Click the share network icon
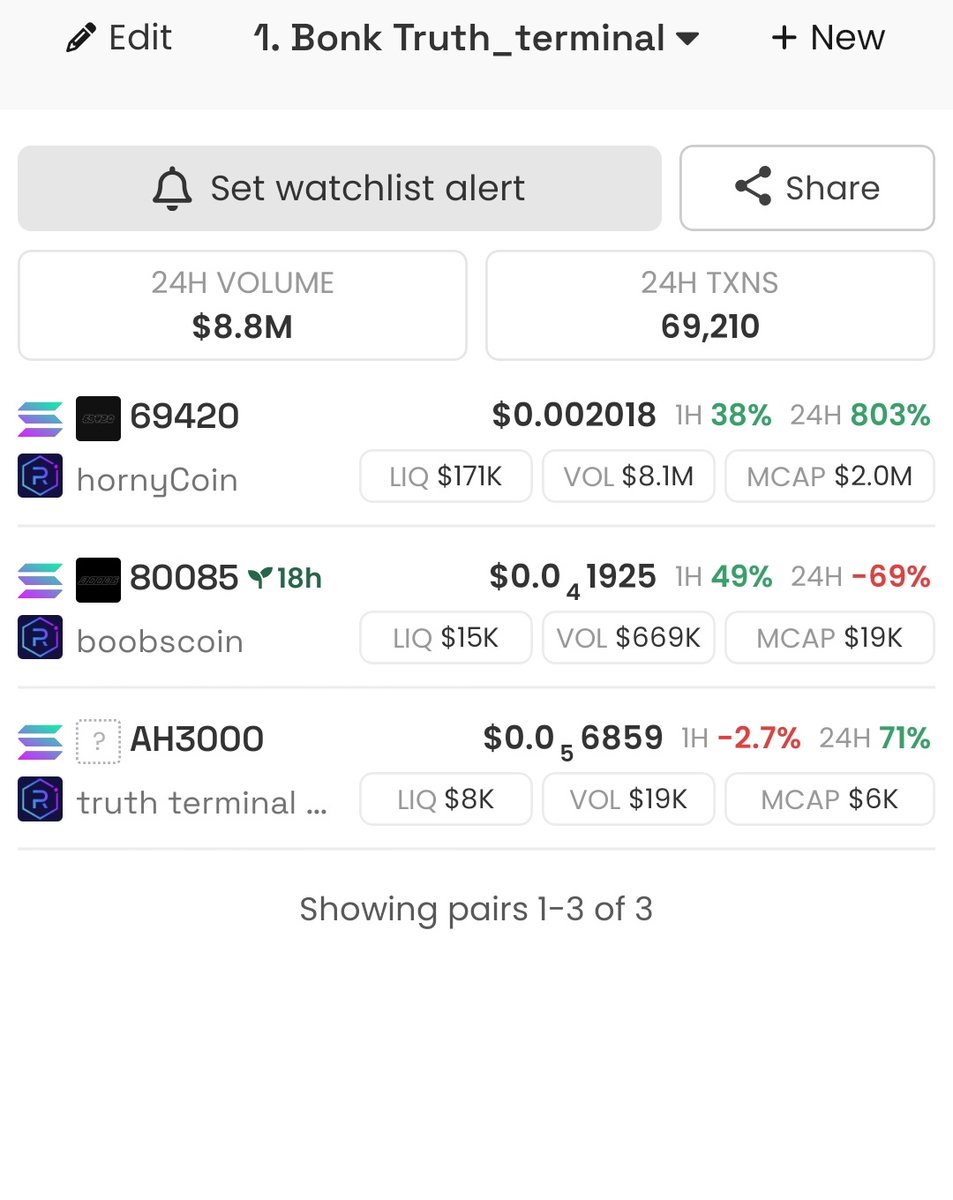The image size is (953, 1200). click(753, 187)
